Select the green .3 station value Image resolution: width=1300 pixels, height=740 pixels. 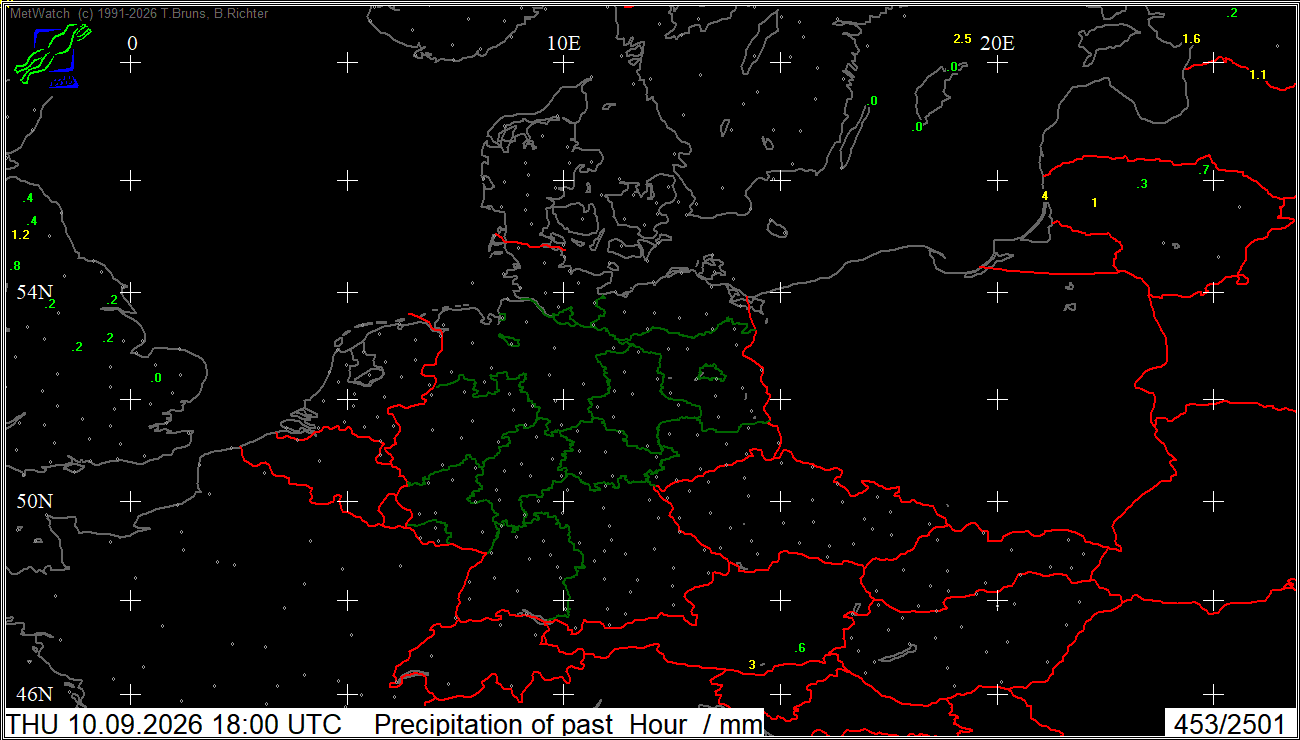click(x=1142, y=184)
